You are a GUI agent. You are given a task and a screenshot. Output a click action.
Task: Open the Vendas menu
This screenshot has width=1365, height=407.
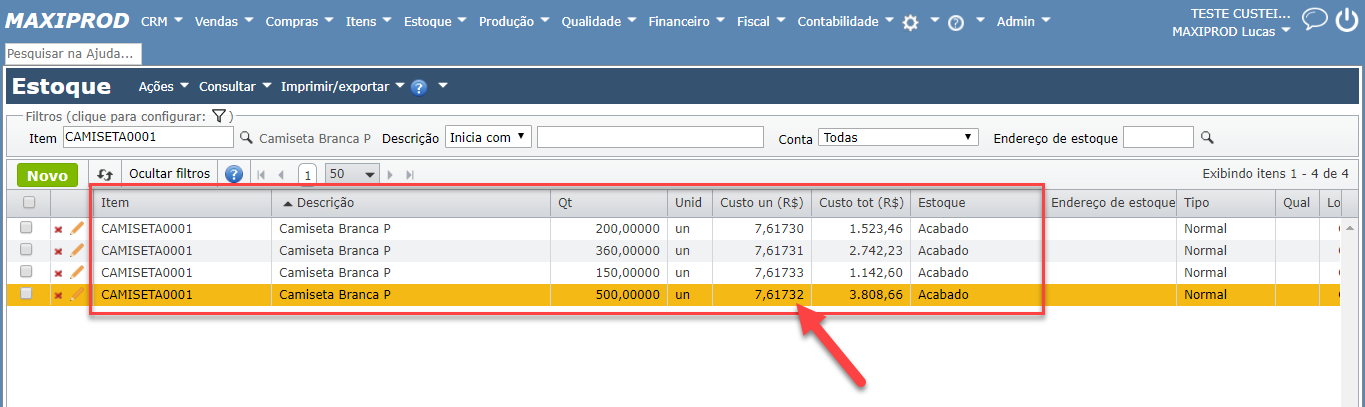(x=224, y=21)
